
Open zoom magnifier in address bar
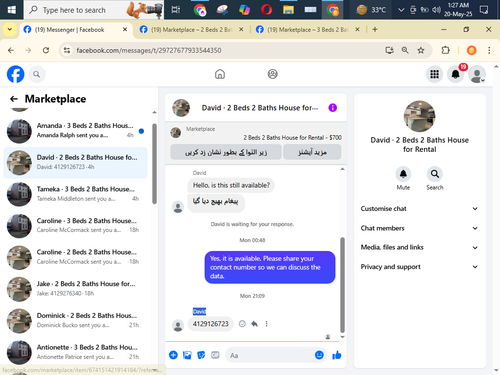click(x=405, y=50)
